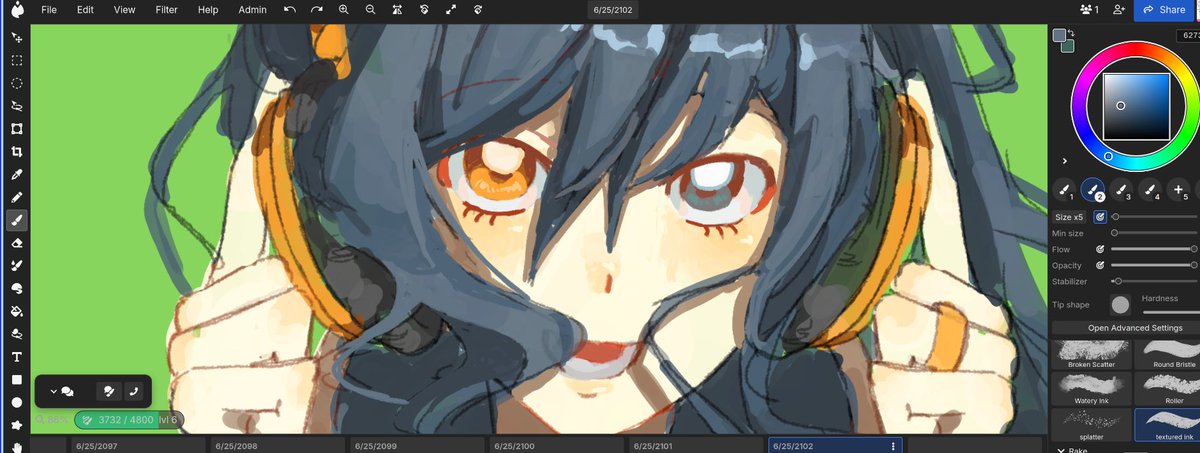The image size is (1200, 453).
Task: Select the Eraser tool
Action: pos(16,243)
